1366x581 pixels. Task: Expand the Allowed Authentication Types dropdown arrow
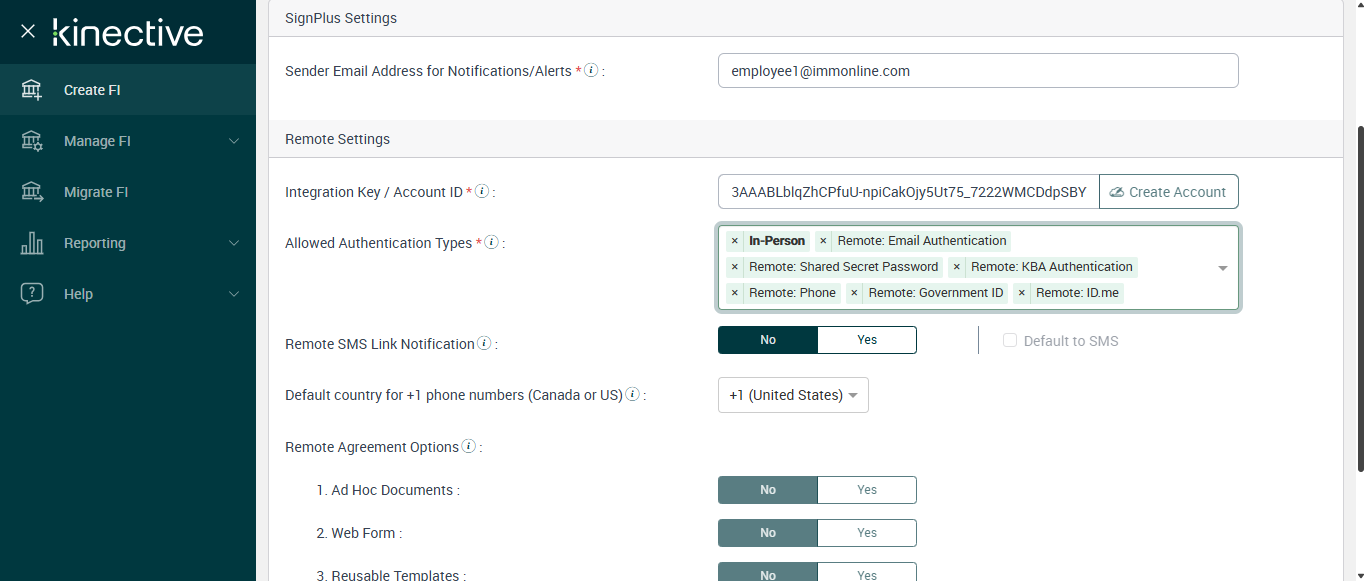coord(1222,268)
